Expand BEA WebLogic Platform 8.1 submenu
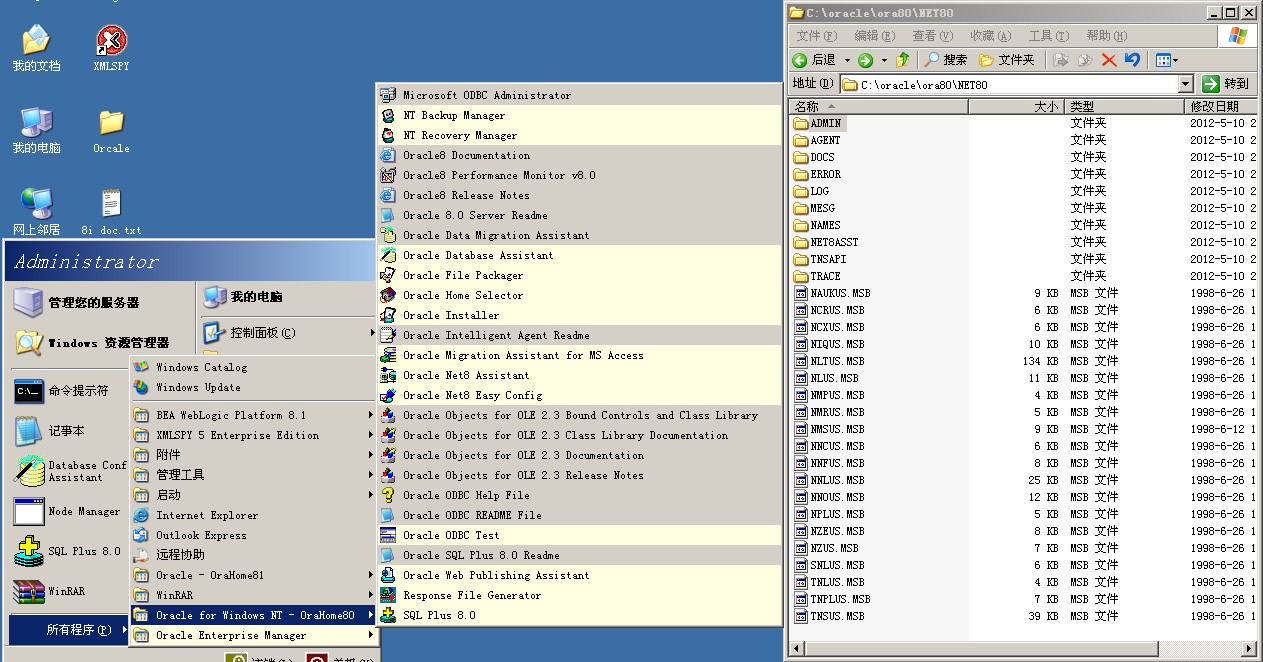Viewport: 1263px width, 662px height. (x=253, y=415)
